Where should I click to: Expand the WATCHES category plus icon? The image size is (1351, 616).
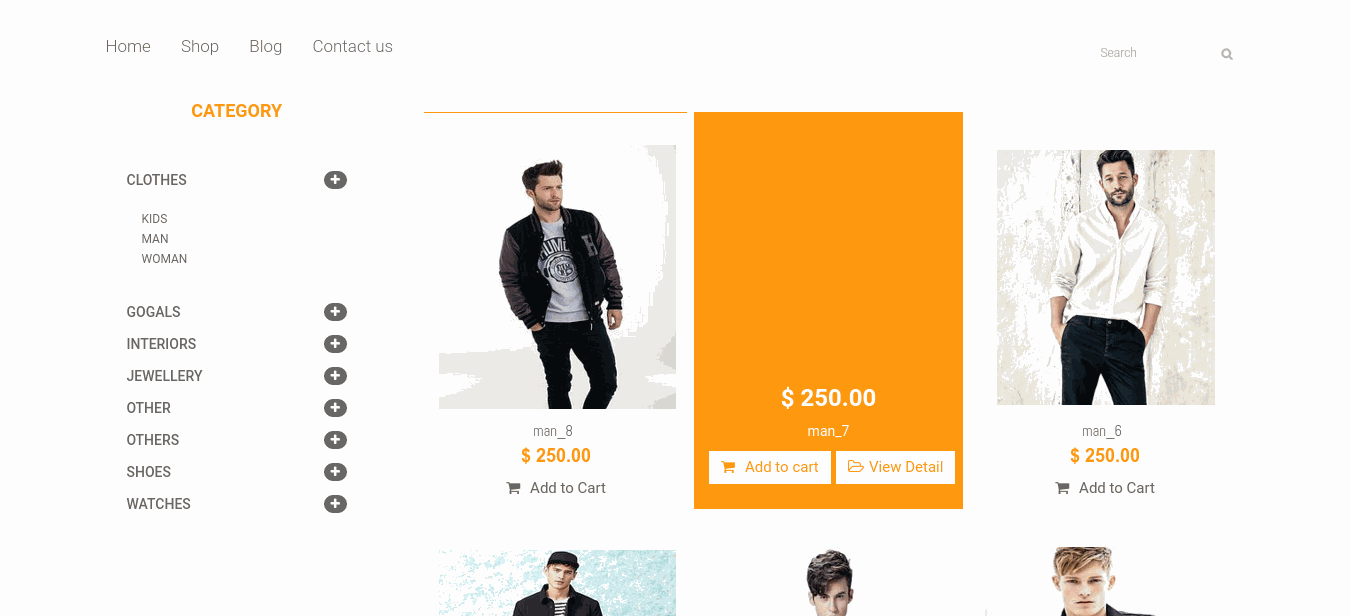335,504
